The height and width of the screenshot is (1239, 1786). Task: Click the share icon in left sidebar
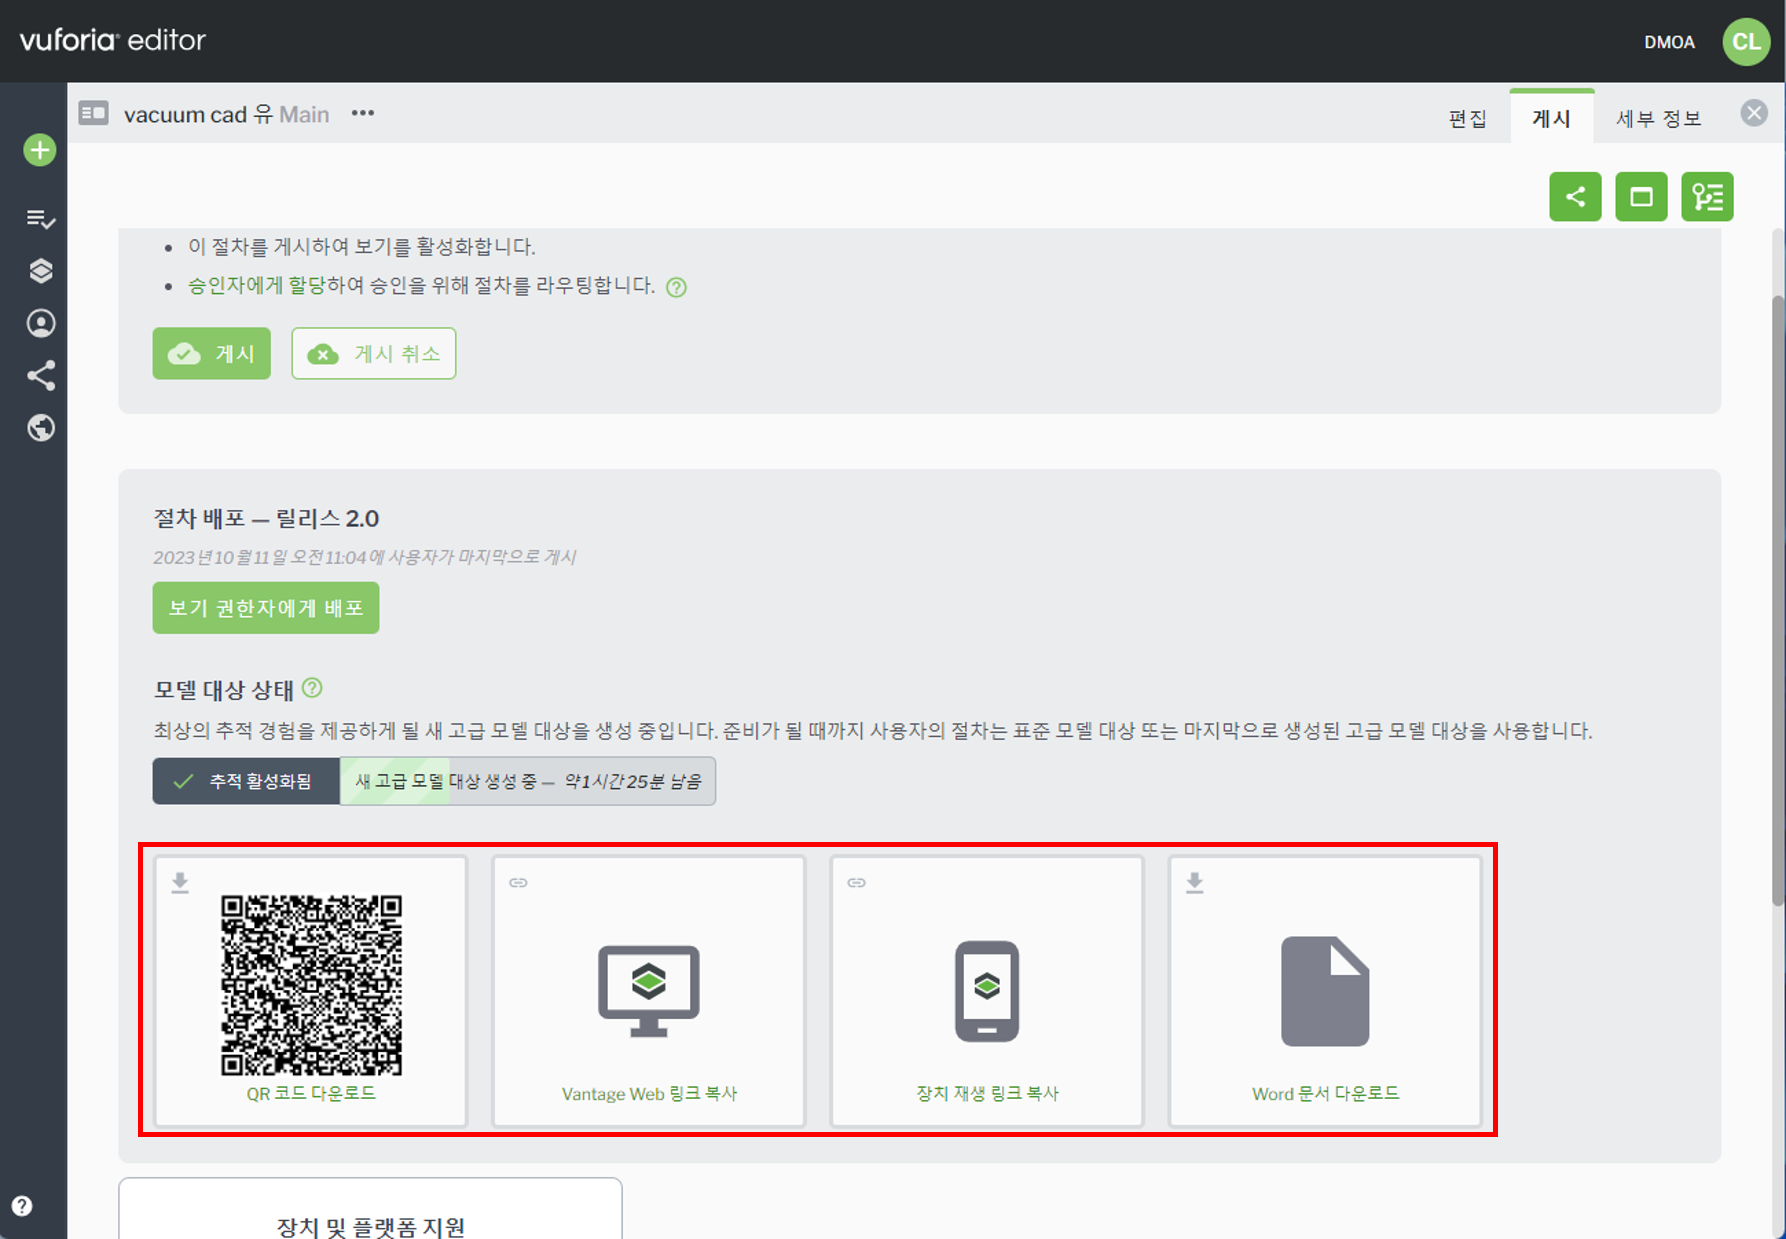(x=40, y=376)
